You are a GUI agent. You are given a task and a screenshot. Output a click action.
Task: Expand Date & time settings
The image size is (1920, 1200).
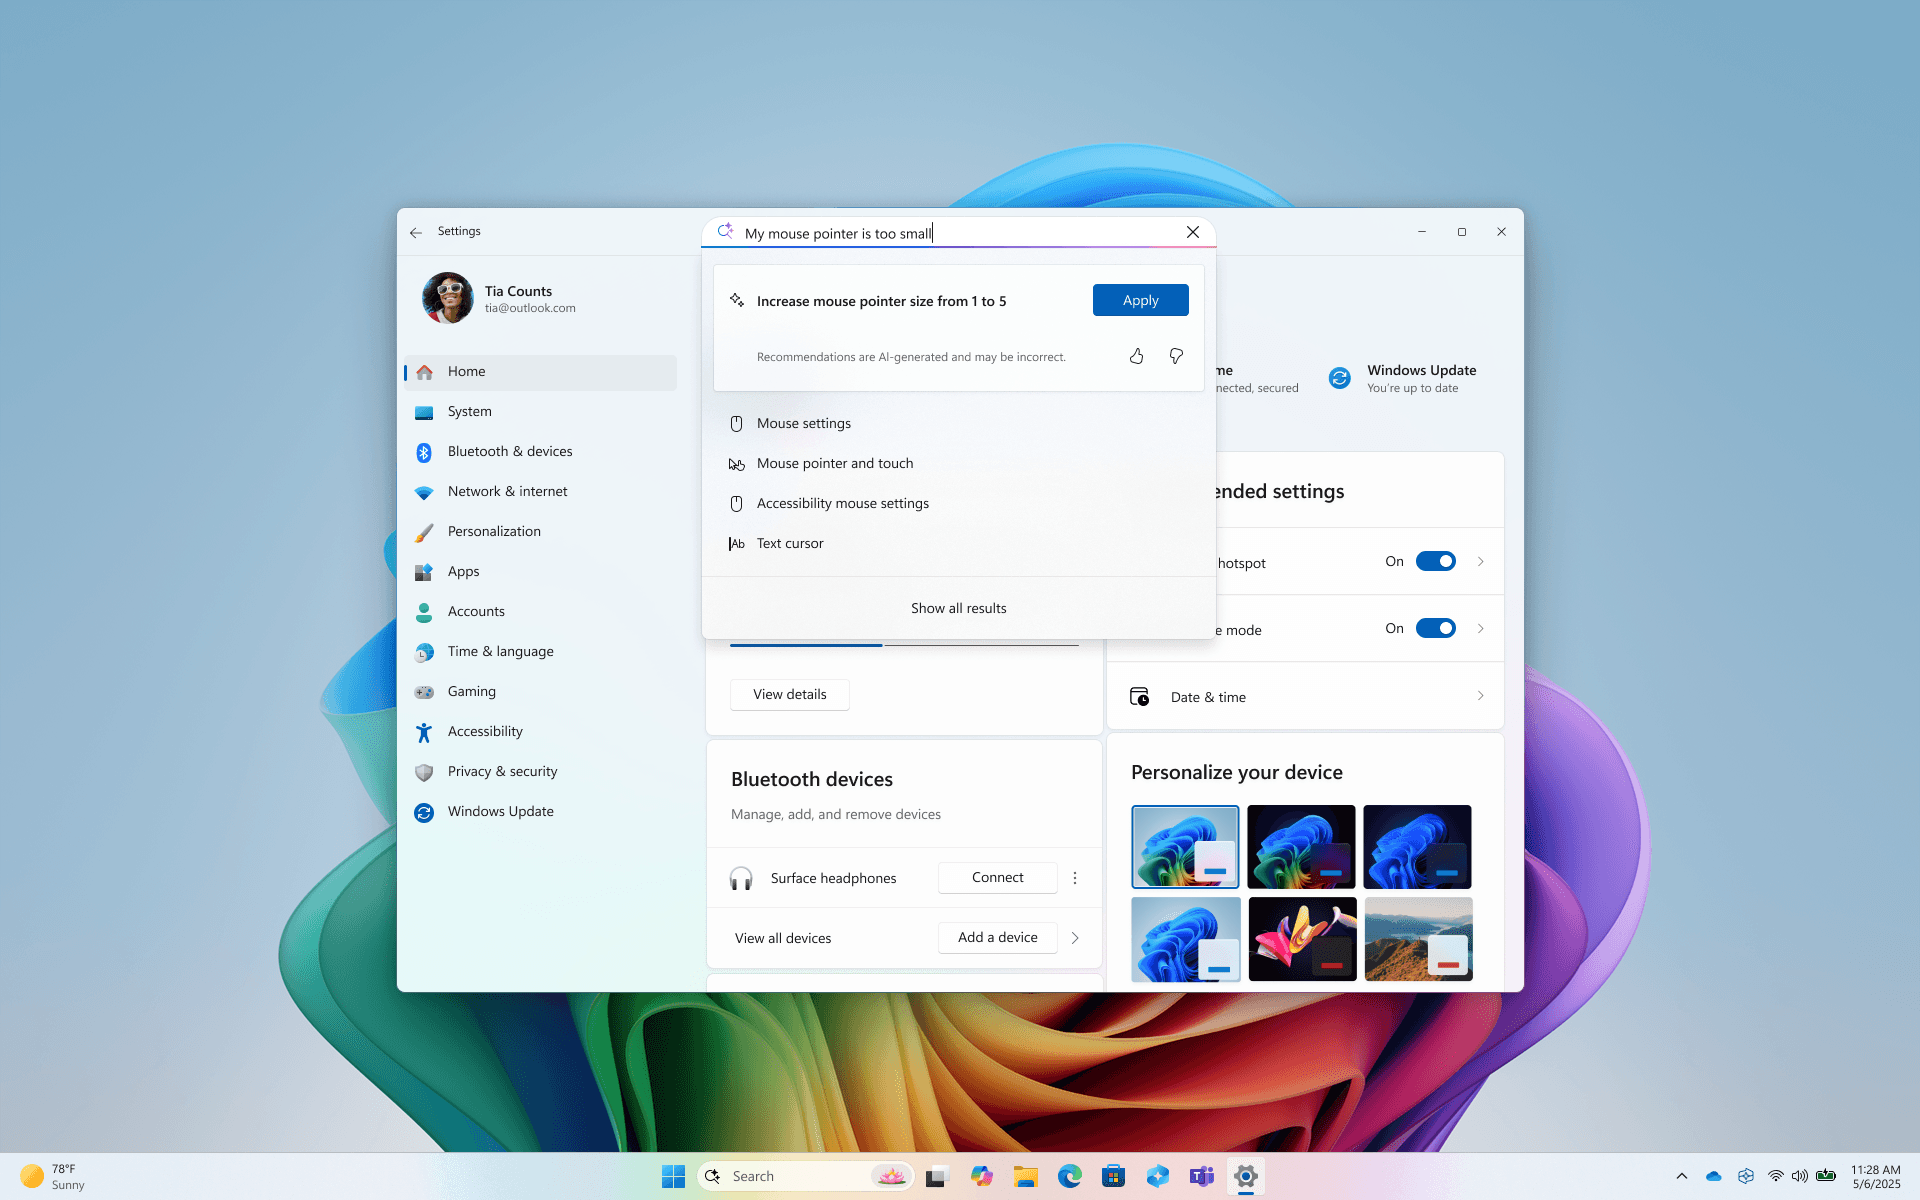tap(1481, 696)
